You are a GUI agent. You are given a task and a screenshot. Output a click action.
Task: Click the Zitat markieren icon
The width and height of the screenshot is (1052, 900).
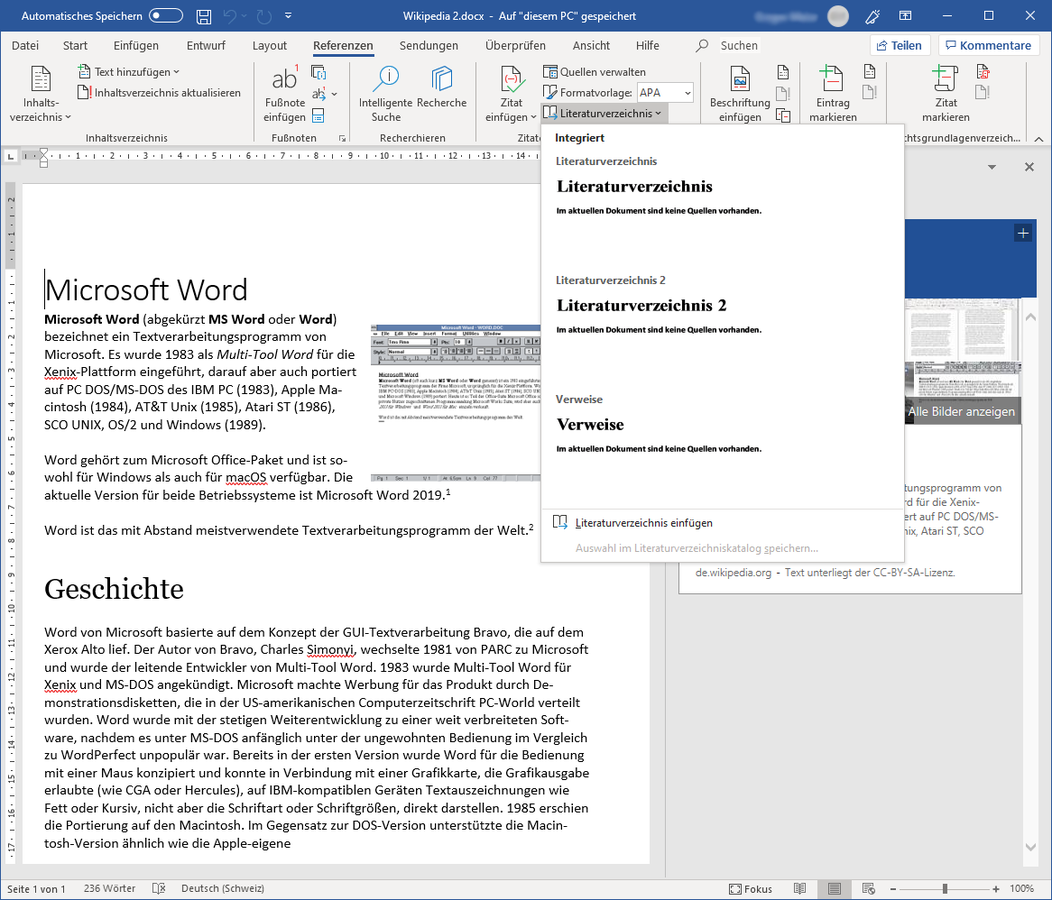pyautogui.click(x=945, y=81)
